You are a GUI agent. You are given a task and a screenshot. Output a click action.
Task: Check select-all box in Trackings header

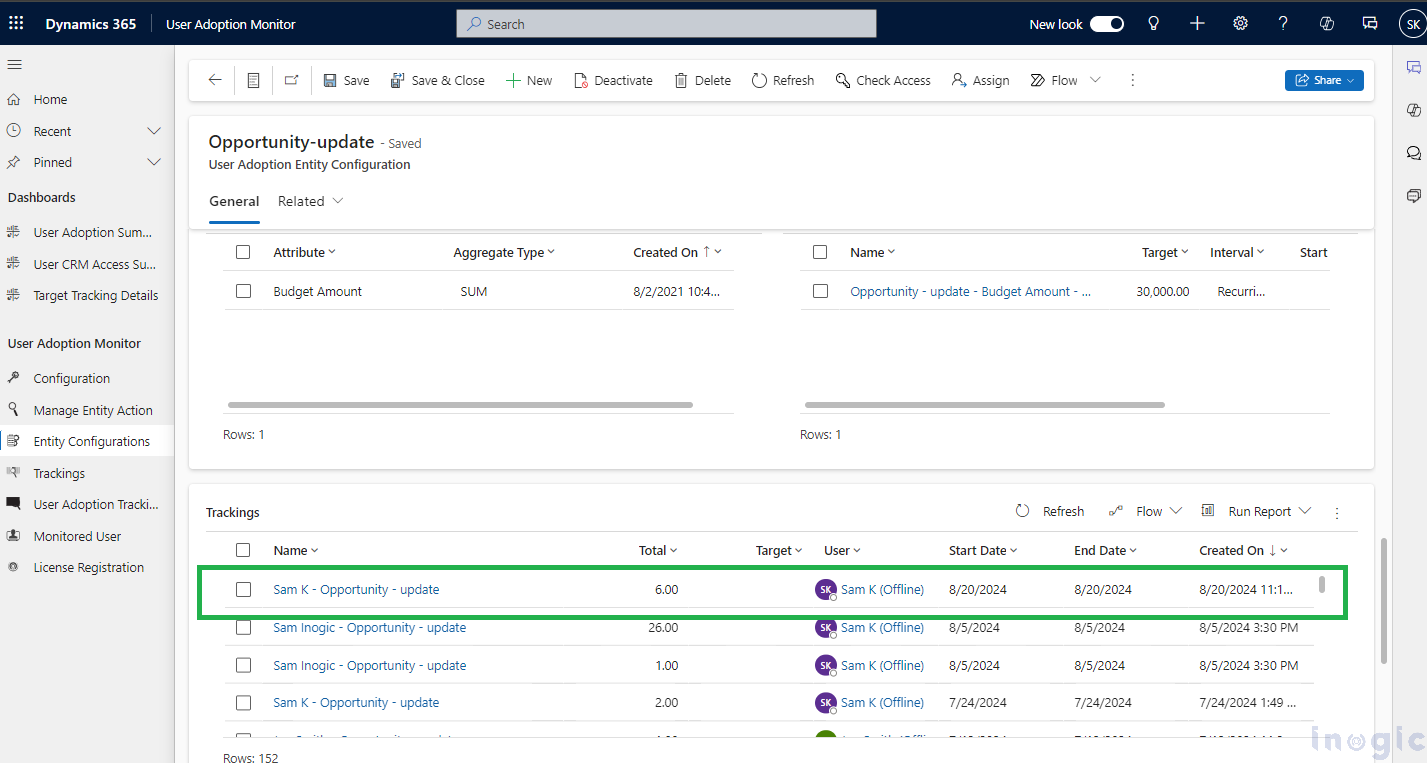tap(243, 550)
